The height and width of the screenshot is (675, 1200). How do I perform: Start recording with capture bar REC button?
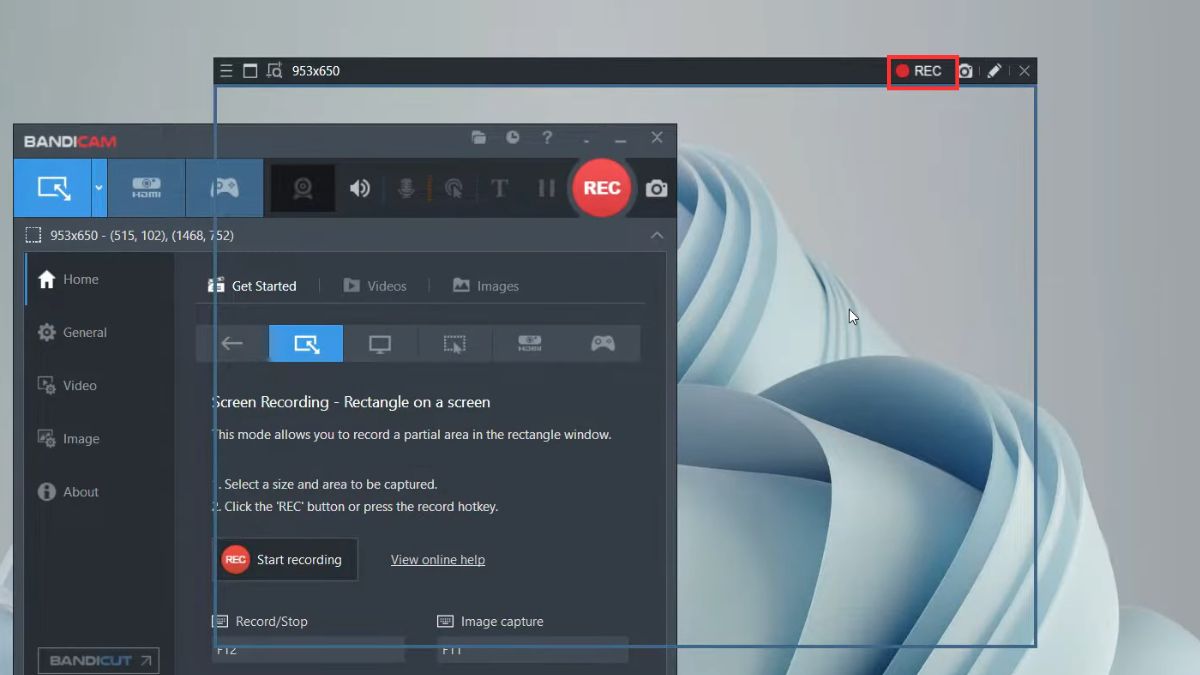point(919,71)
